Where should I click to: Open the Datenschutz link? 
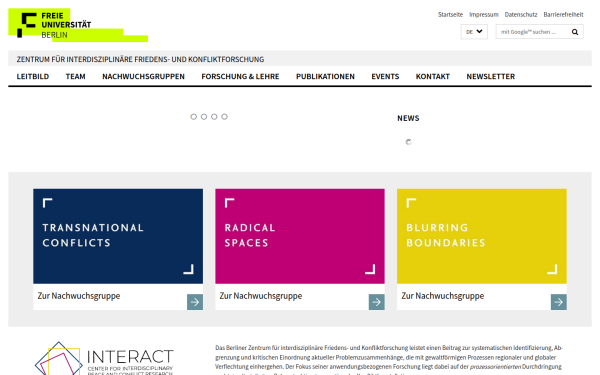(x=521, y=15)
